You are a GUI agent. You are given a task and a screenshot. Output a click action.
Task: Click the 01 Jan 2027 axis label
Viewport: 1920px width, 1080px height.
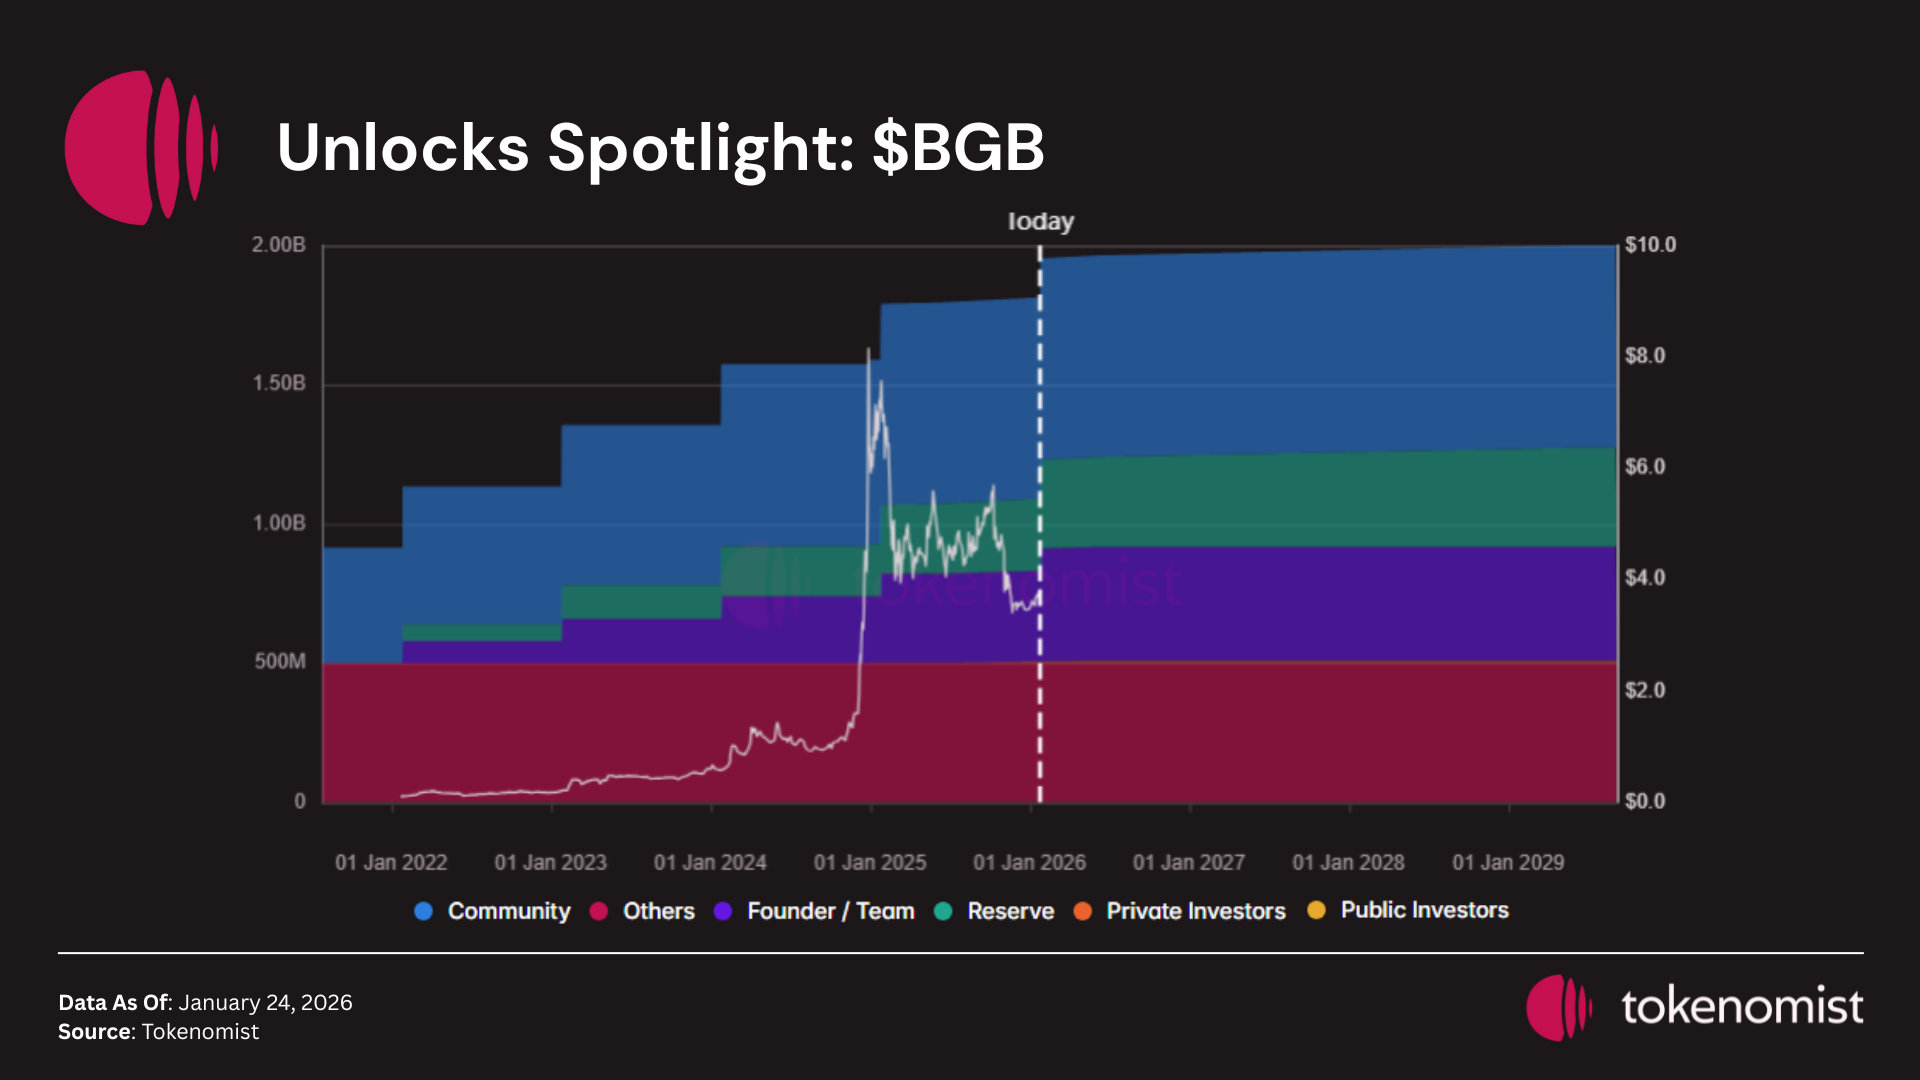(1188, 862)
